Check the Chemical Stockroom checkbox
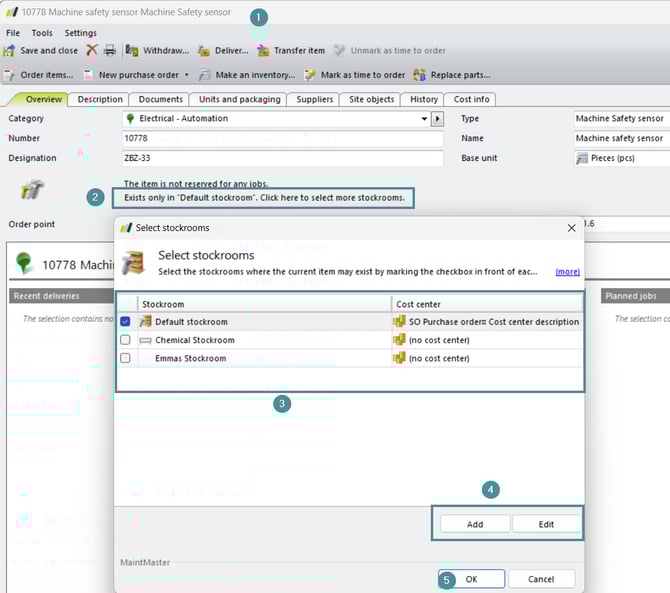Screen dimensions: 670x593 tap(125, 340)
